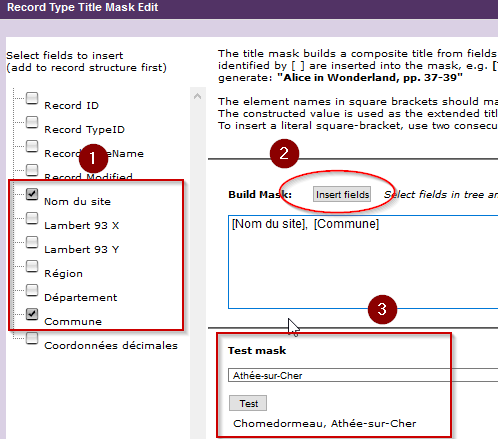The width and height of the screenshot is (498, 439).
Task: Select the Coordonnées décimales tree label
Action: (x=111, y=346)
